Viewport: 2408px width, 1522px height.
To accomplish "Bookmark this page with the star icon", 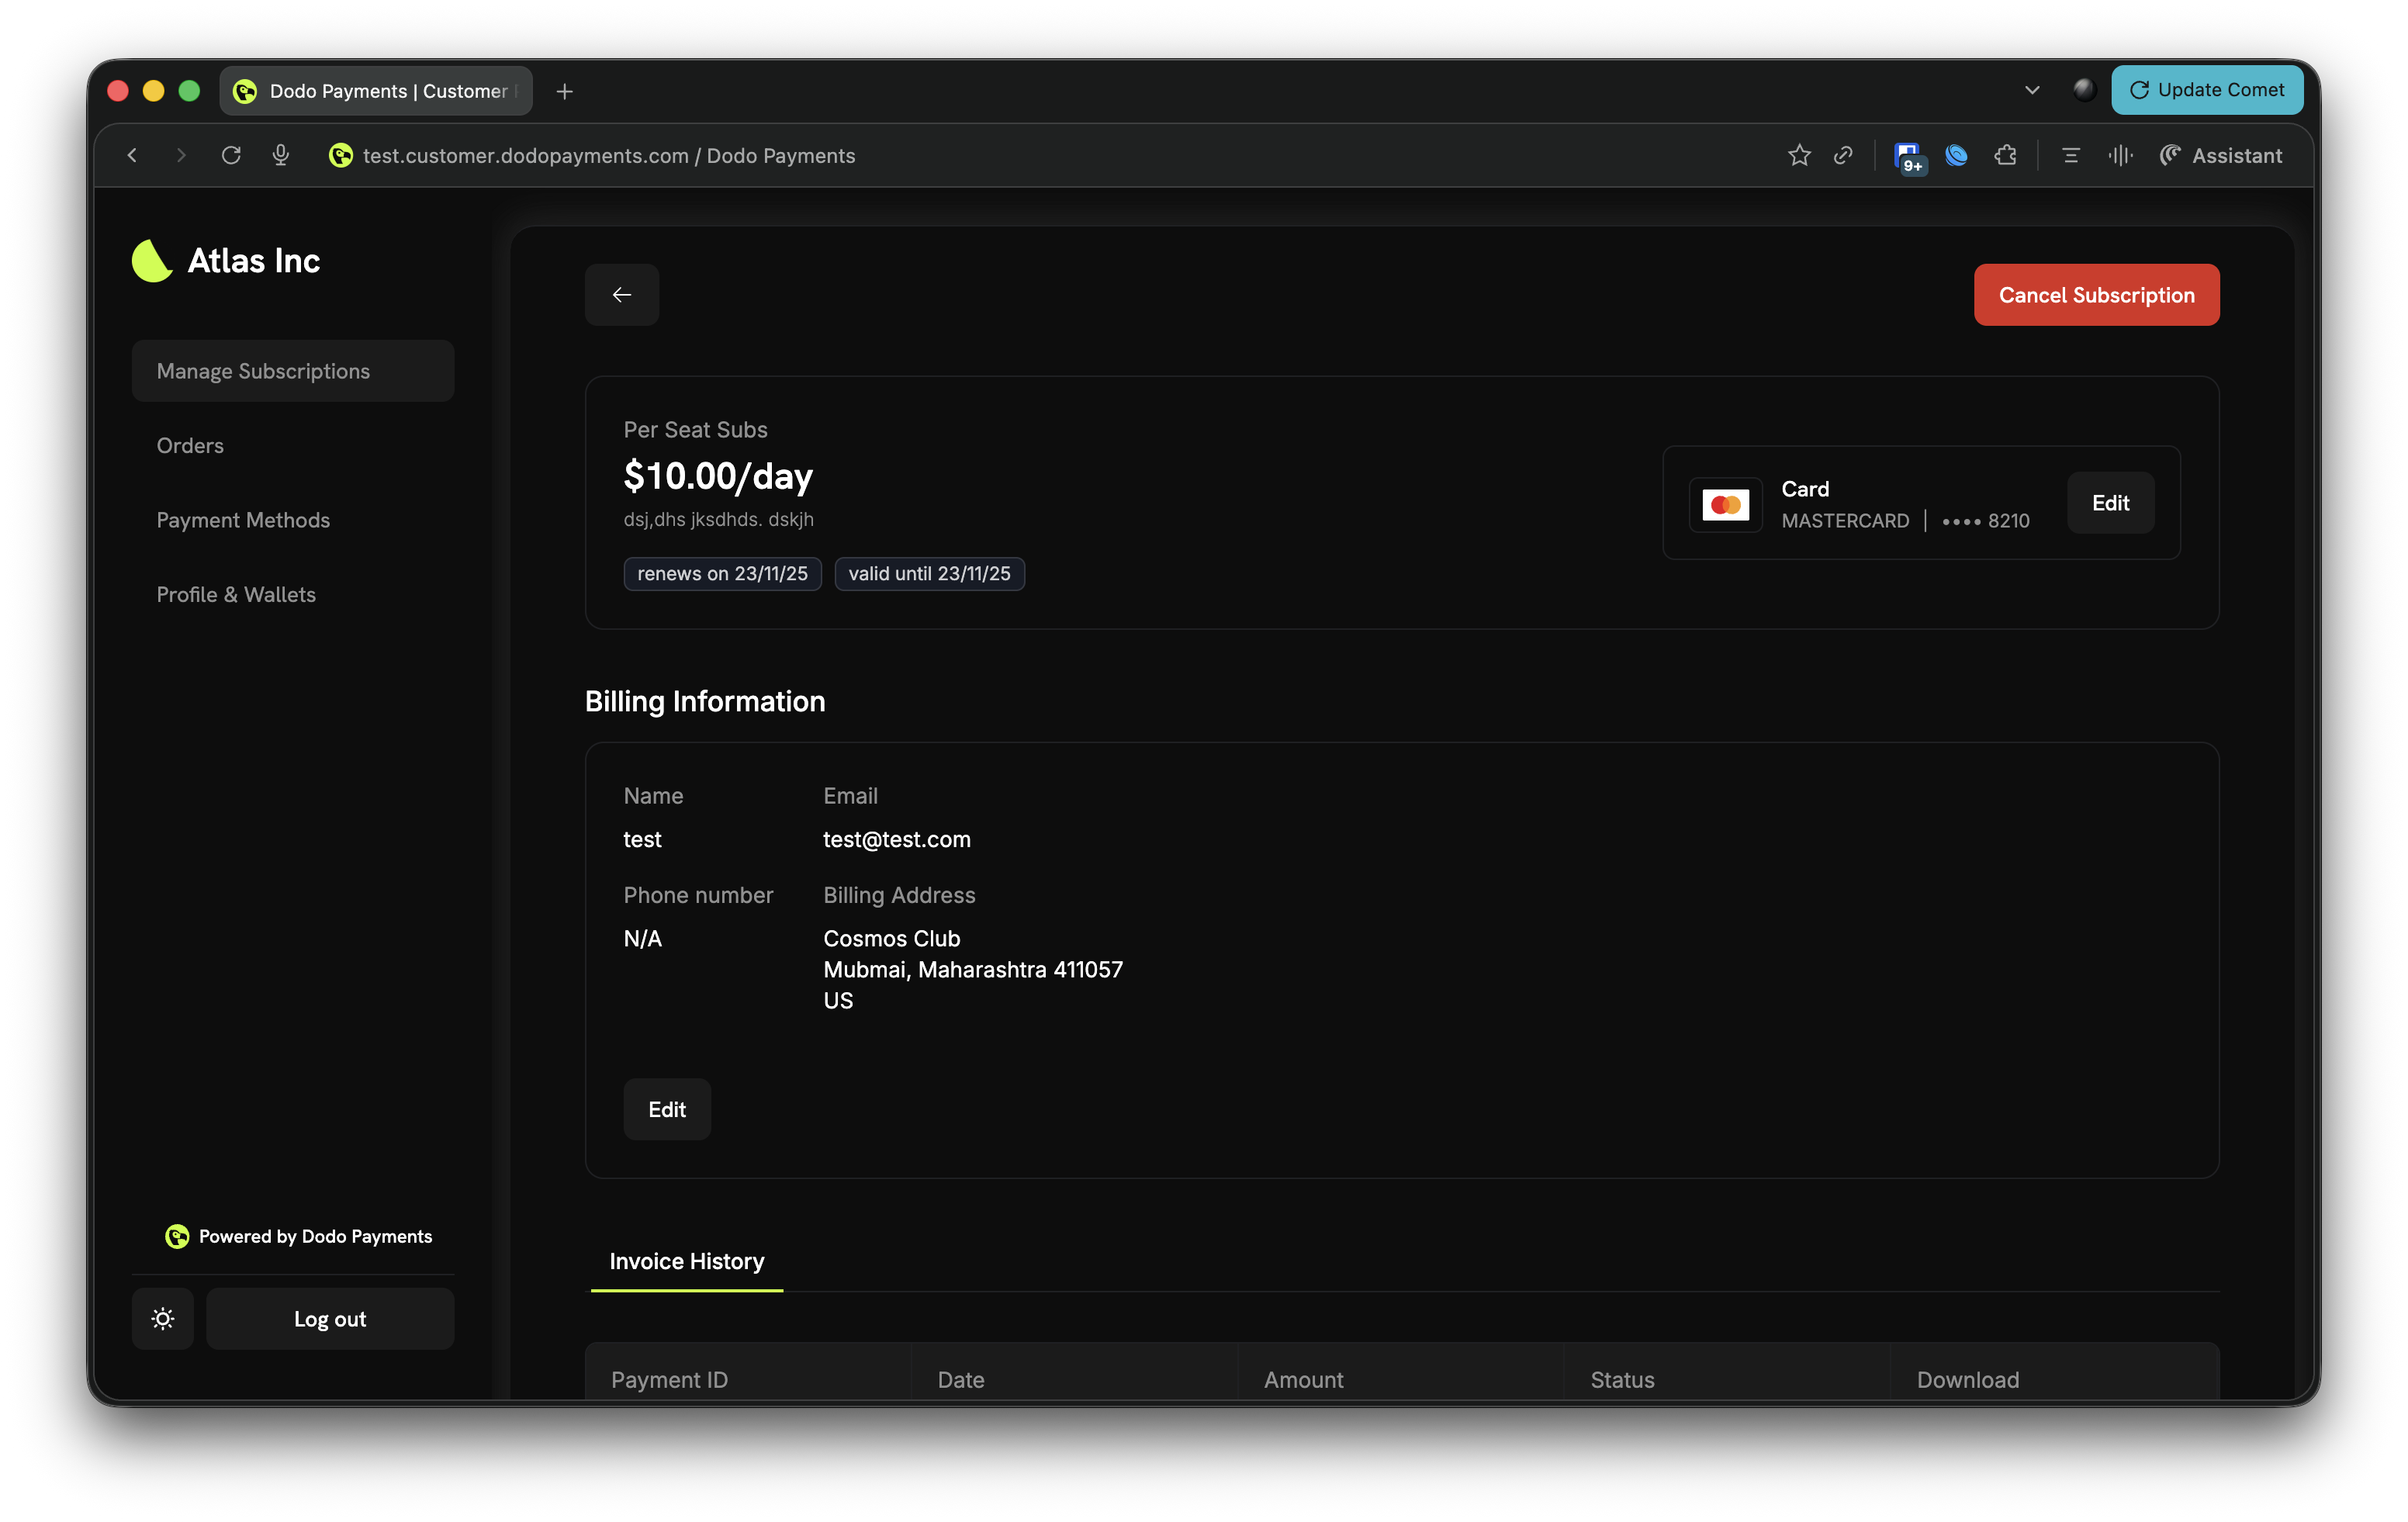I will 1798,155.
